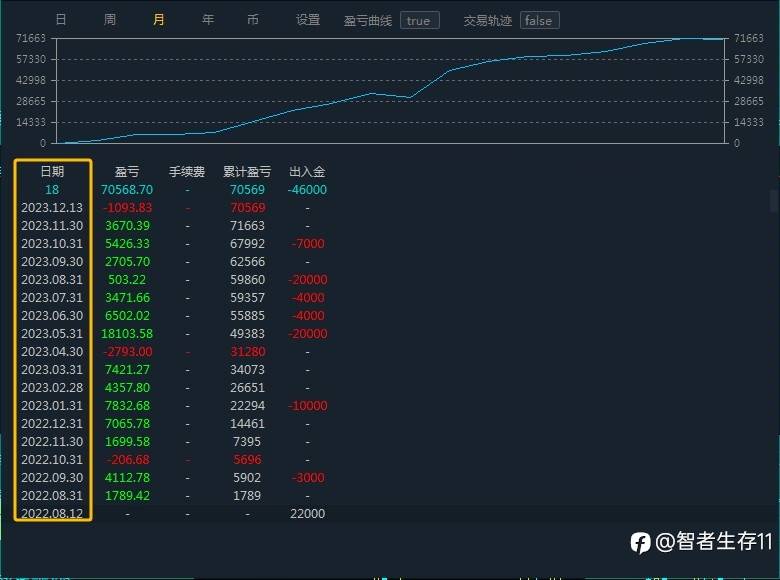Select the 2023.12.13 row
Viewport: 780px width, 580px height.
click(x=174, y=207)
